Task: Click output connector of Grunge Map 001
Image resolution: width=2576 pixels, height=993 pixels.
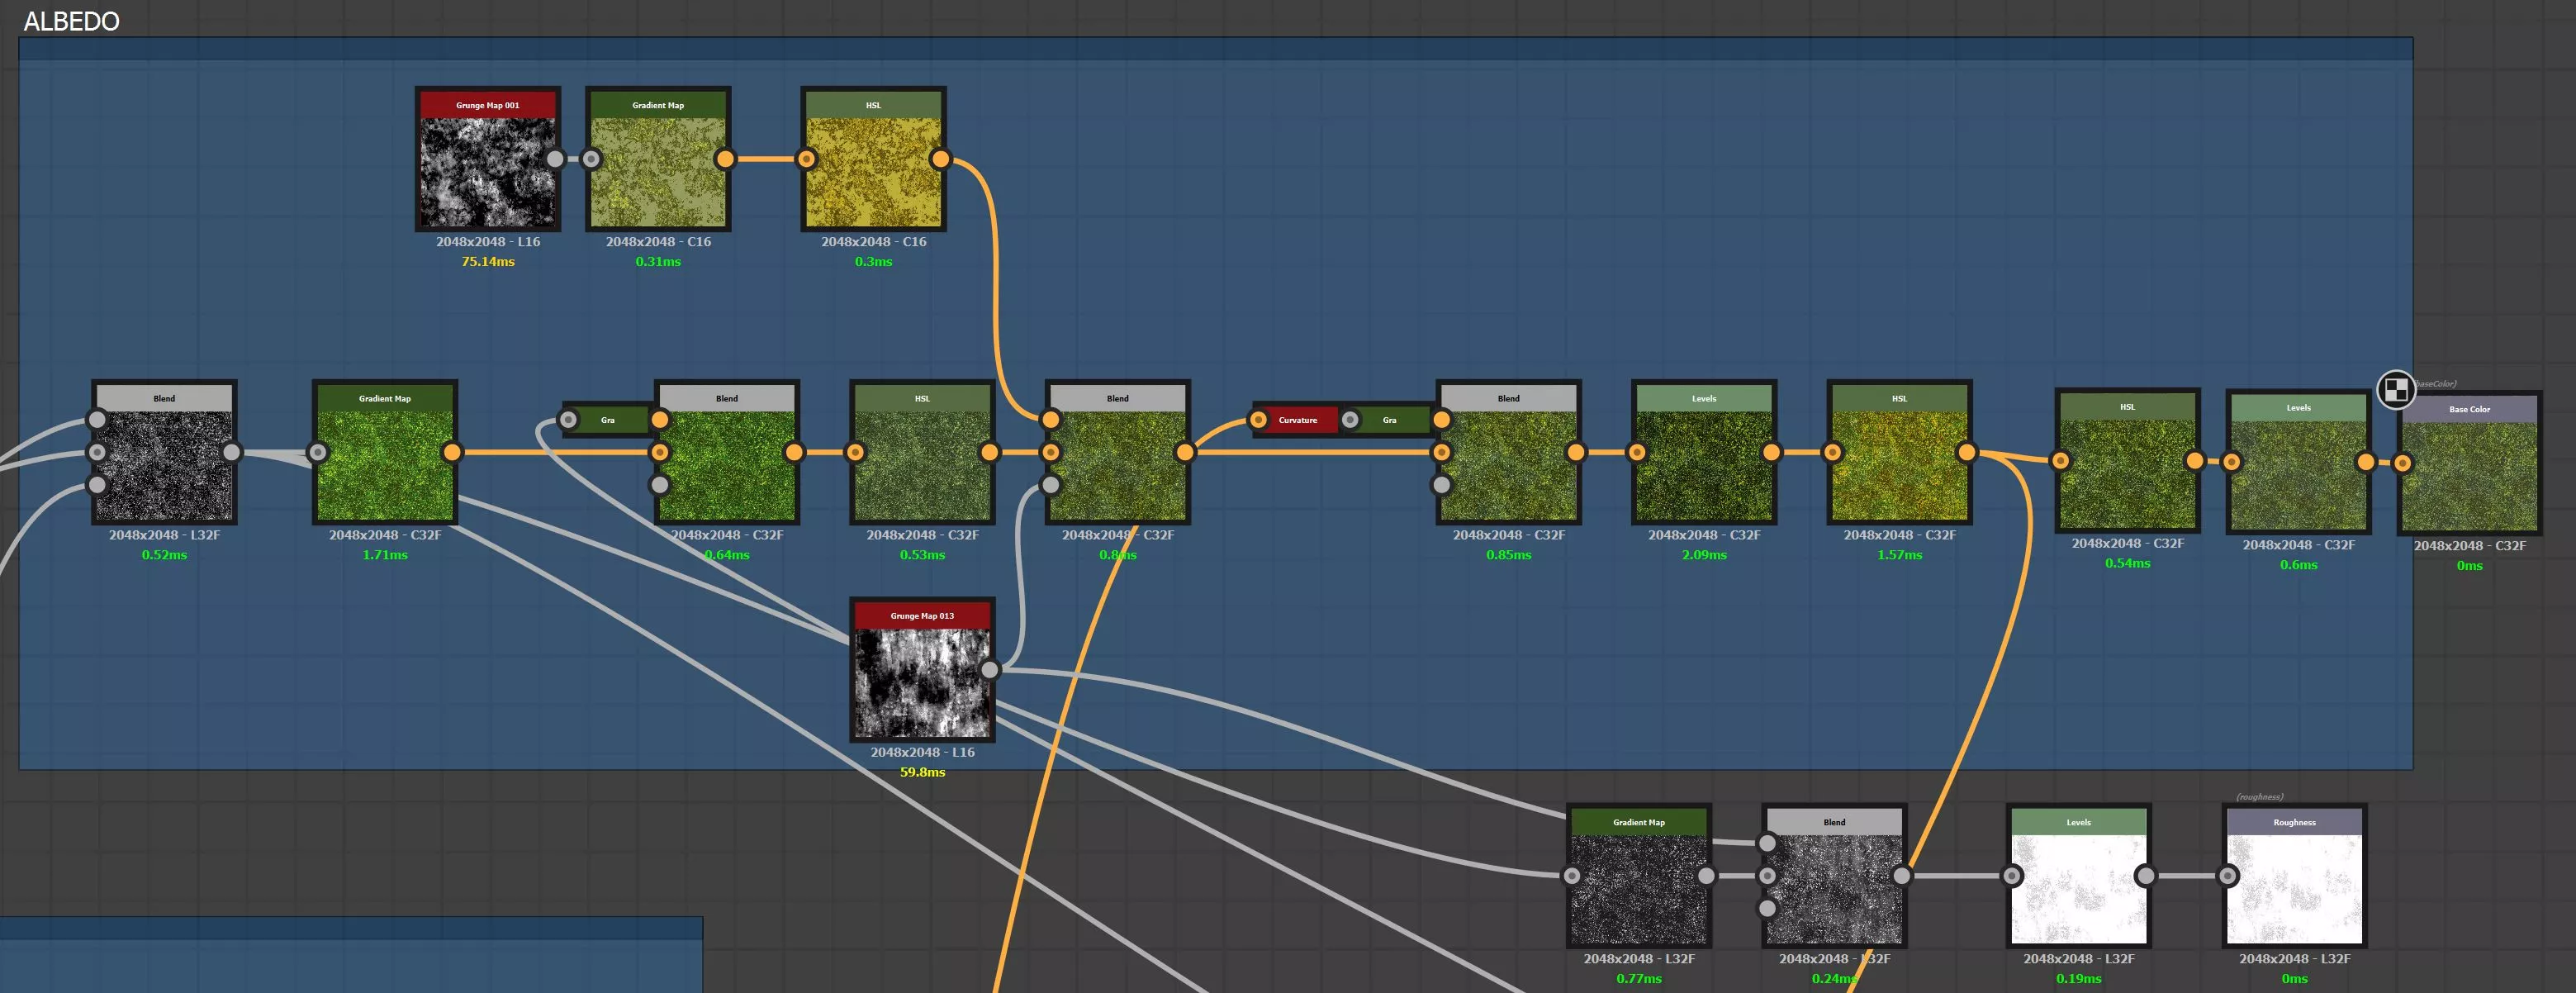Action: (x=555, y=159)
